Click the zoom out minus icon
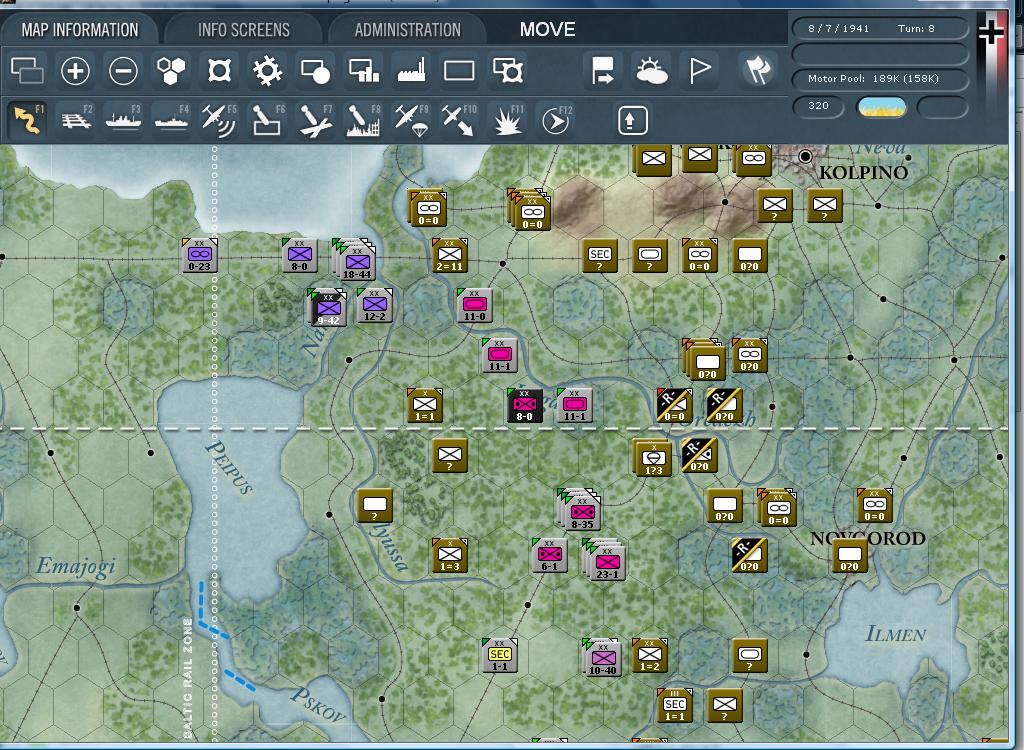1024x750 pixels. (123, 71)
